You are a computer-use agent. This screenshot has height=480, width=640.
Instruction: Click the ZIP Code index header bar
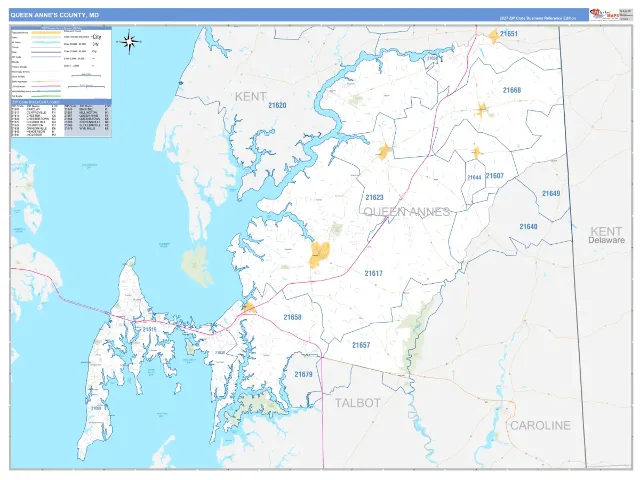coord(61,102)
